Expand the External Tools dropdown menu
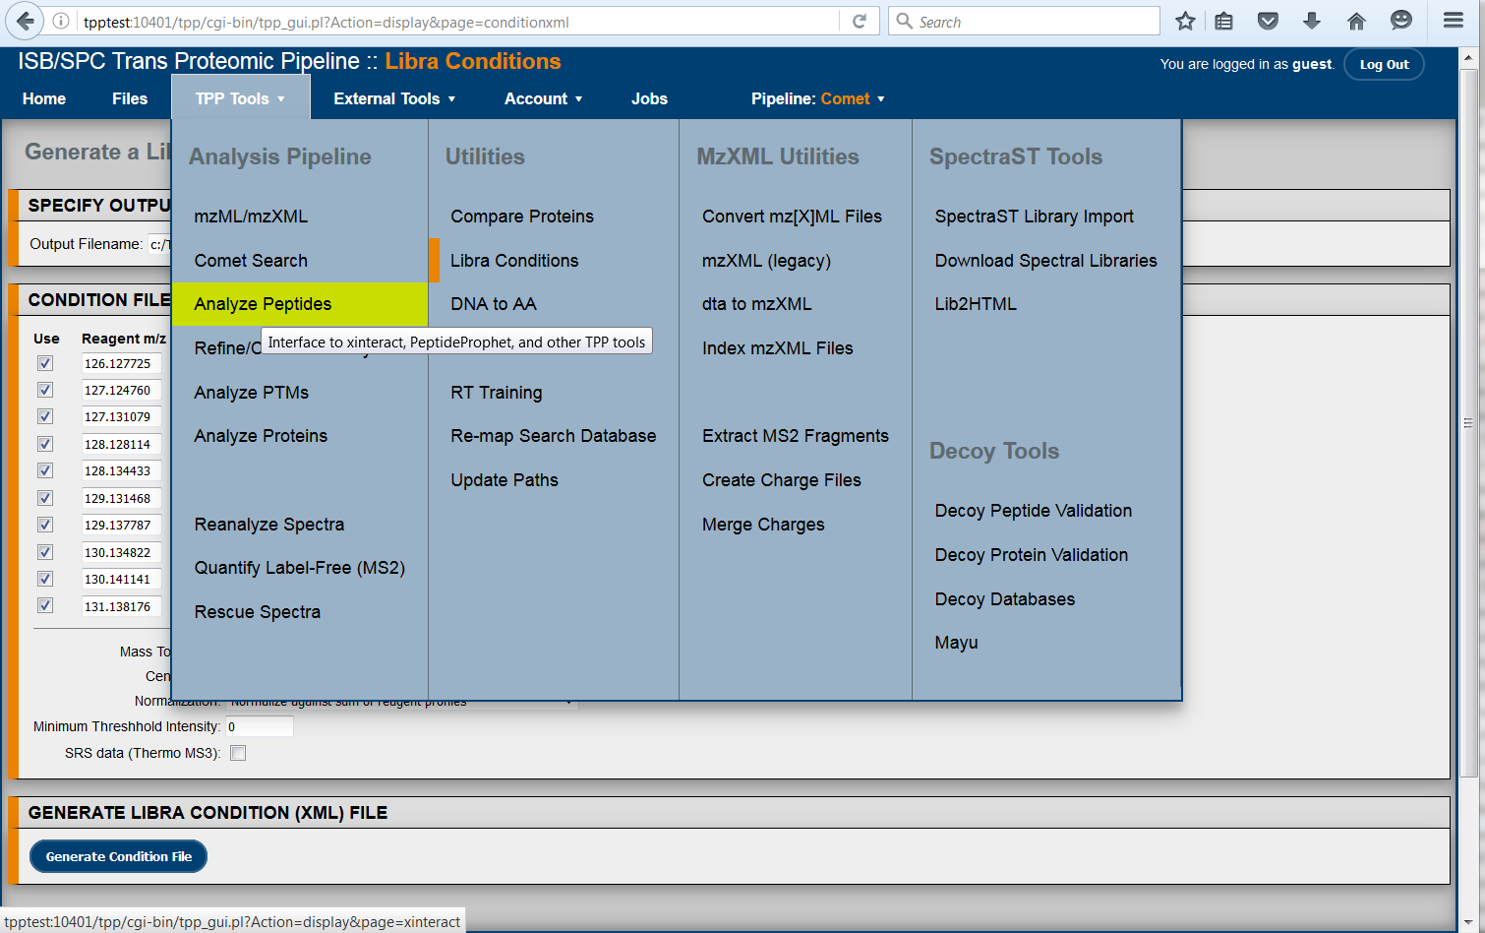This screenshot has width=1485, height=933. click(x=394, y=99)
